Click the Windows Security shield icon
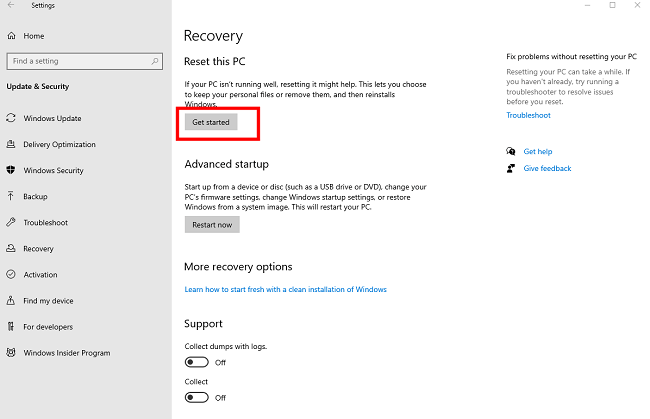The height and width of the screenshot is (419, 650). (x=11, y=170)
